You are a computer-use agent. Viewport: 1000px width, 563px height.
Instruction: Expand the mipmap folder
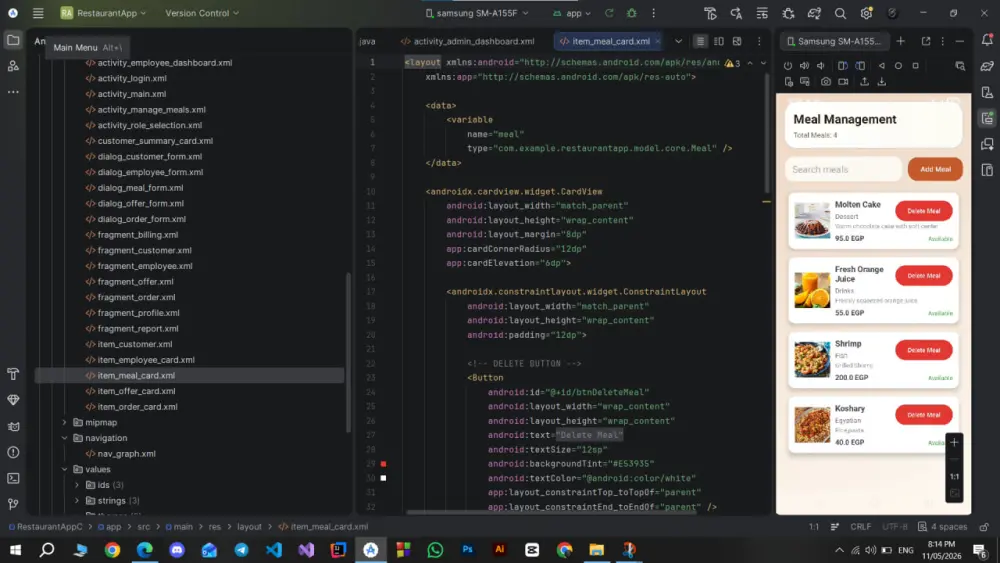(x=64, y=422)
